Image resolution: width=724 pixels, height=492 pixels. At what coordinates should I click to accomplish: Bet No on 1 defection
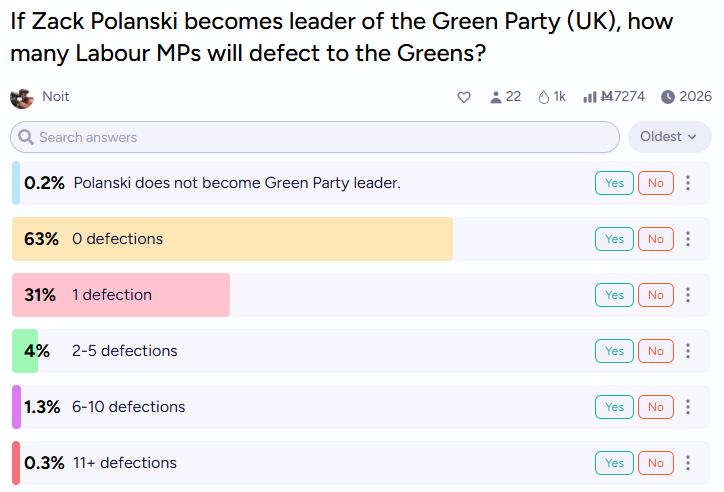[655, 295]
